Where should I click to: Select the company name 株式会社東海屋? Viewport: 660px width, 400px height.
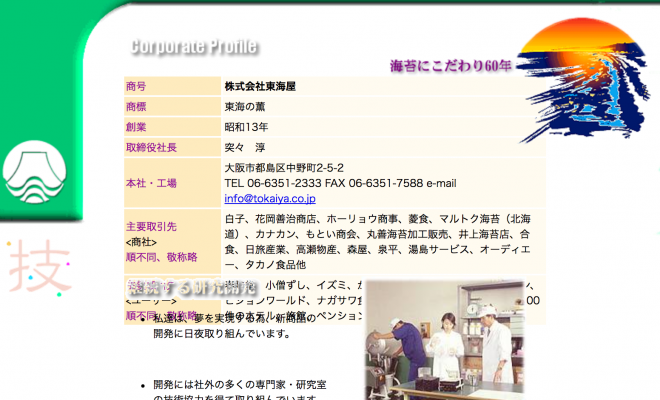click(260, 86)
